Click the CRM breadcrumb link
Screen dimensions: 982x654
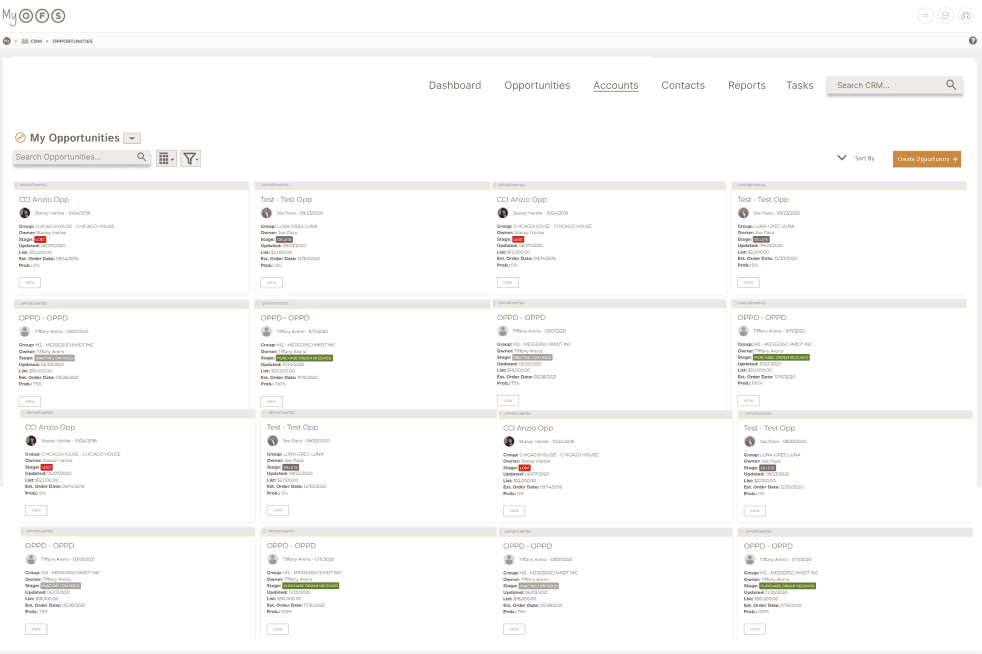coord(32,41)
